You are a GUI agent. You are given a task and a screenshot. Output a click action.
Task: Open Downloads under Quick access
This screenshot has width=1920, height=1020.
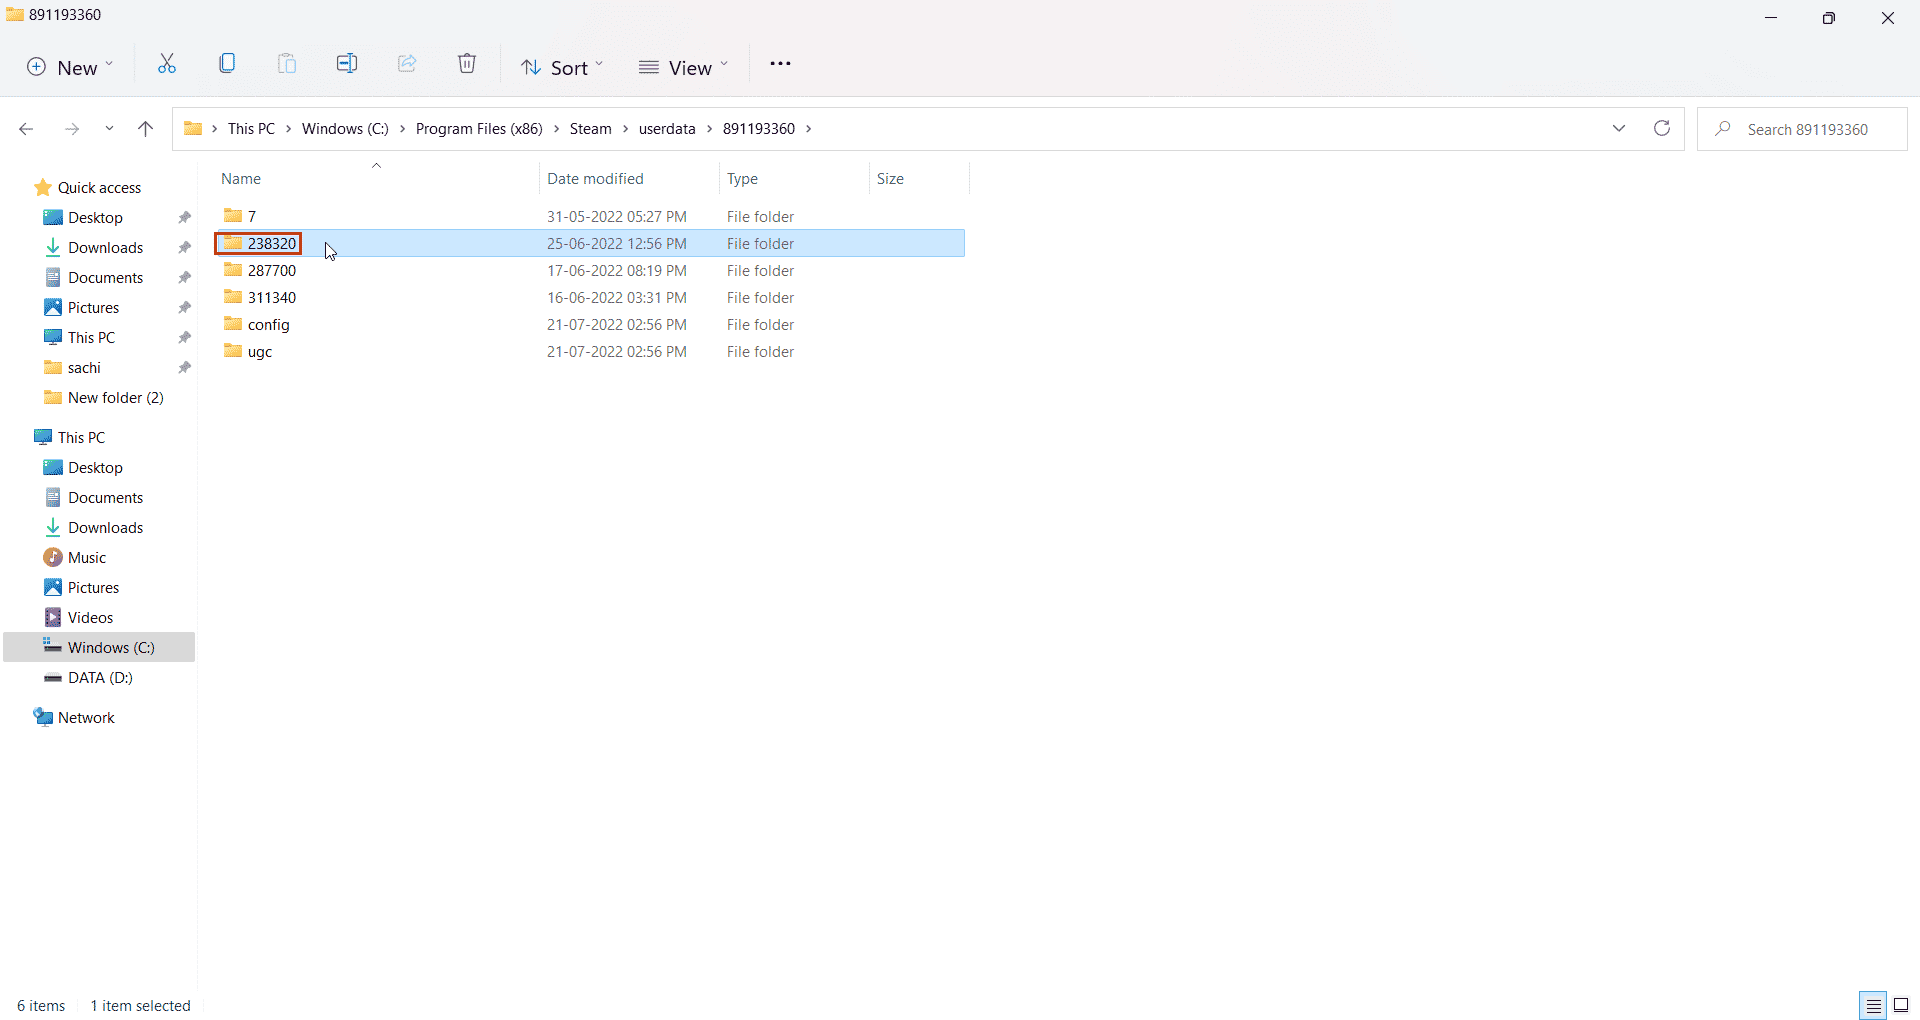pos(105,247)
